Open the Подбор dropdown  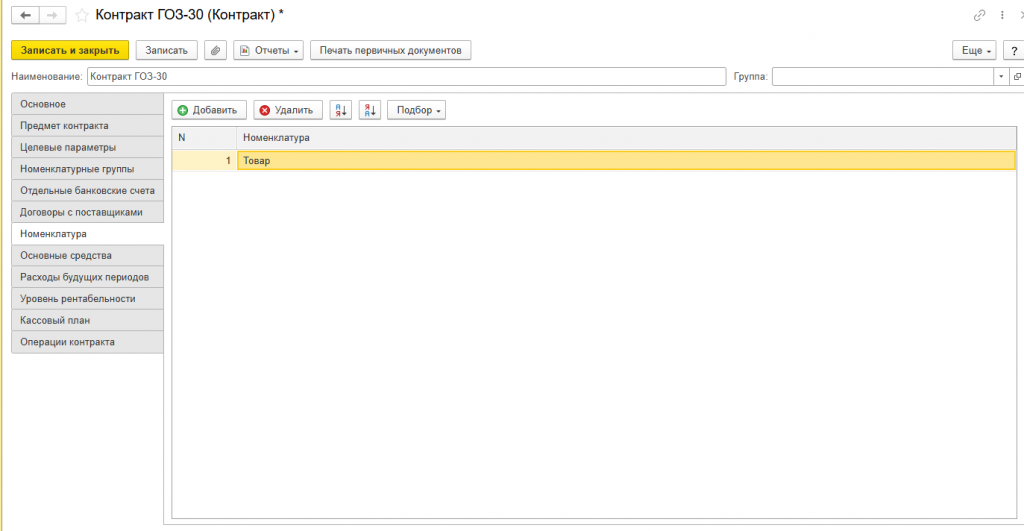(417, 110)
